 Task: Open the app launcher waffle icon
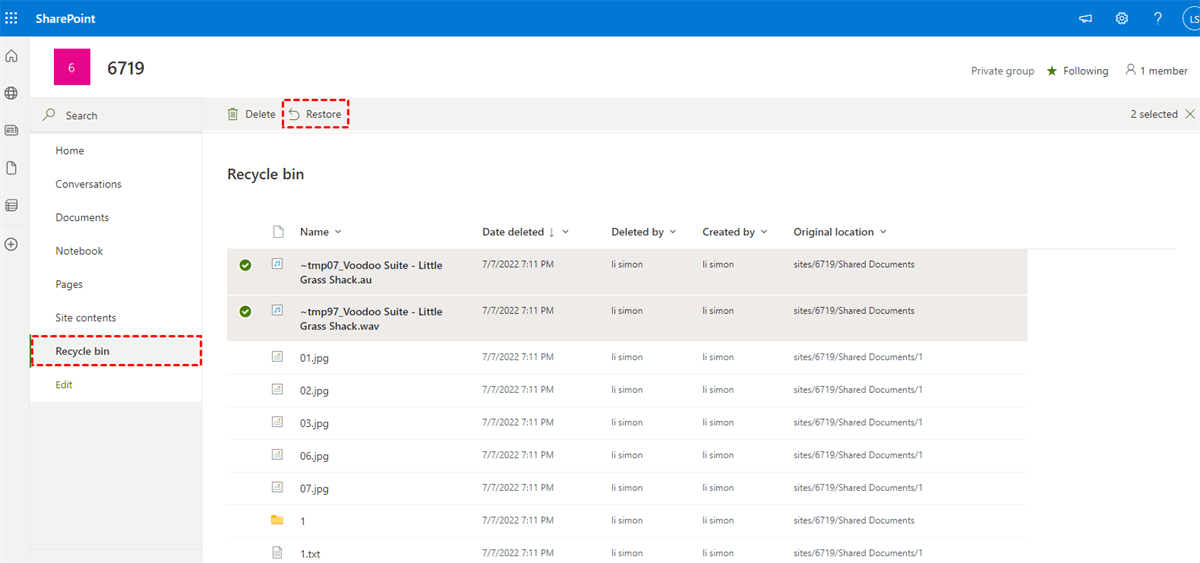point(12,18)
